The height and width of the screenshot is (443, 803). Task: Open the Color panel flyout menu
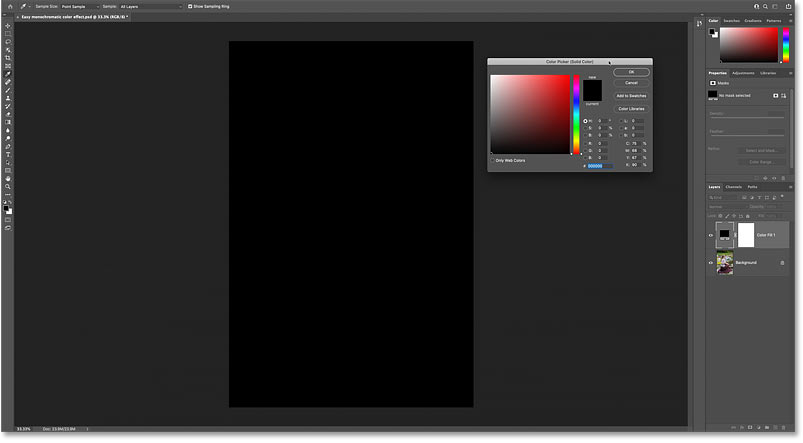point(790,21)
